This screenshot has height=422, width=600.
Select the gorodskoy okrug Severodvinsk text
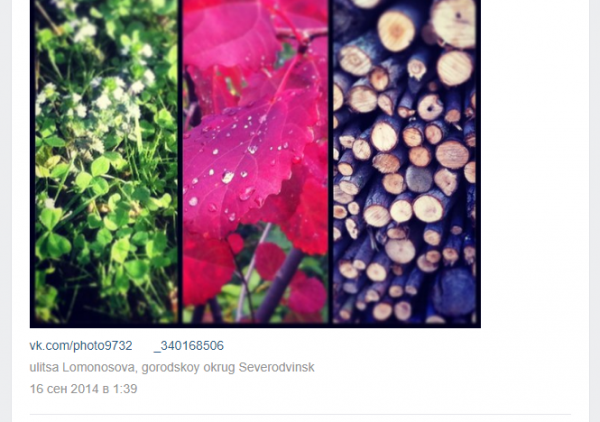pos(228,367)
